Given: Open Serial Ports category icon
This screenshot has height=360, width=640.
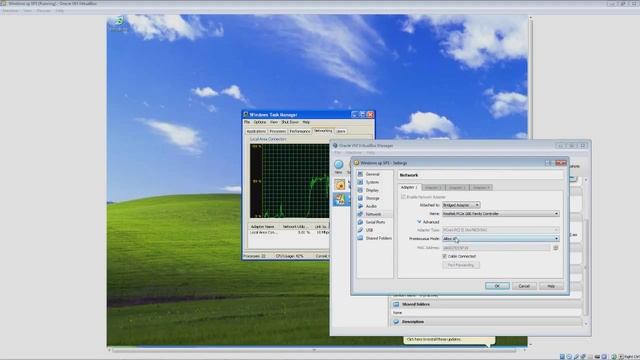Looking at the screenshot, I should [360, 222].
